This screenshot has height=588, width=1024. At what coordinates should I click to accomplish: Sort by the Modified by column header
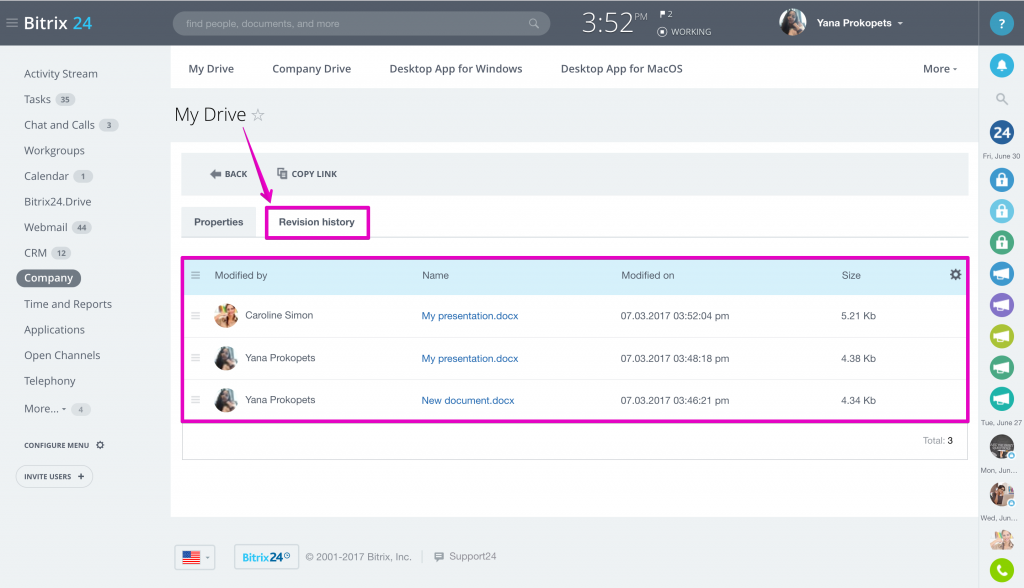pos(241,276)
